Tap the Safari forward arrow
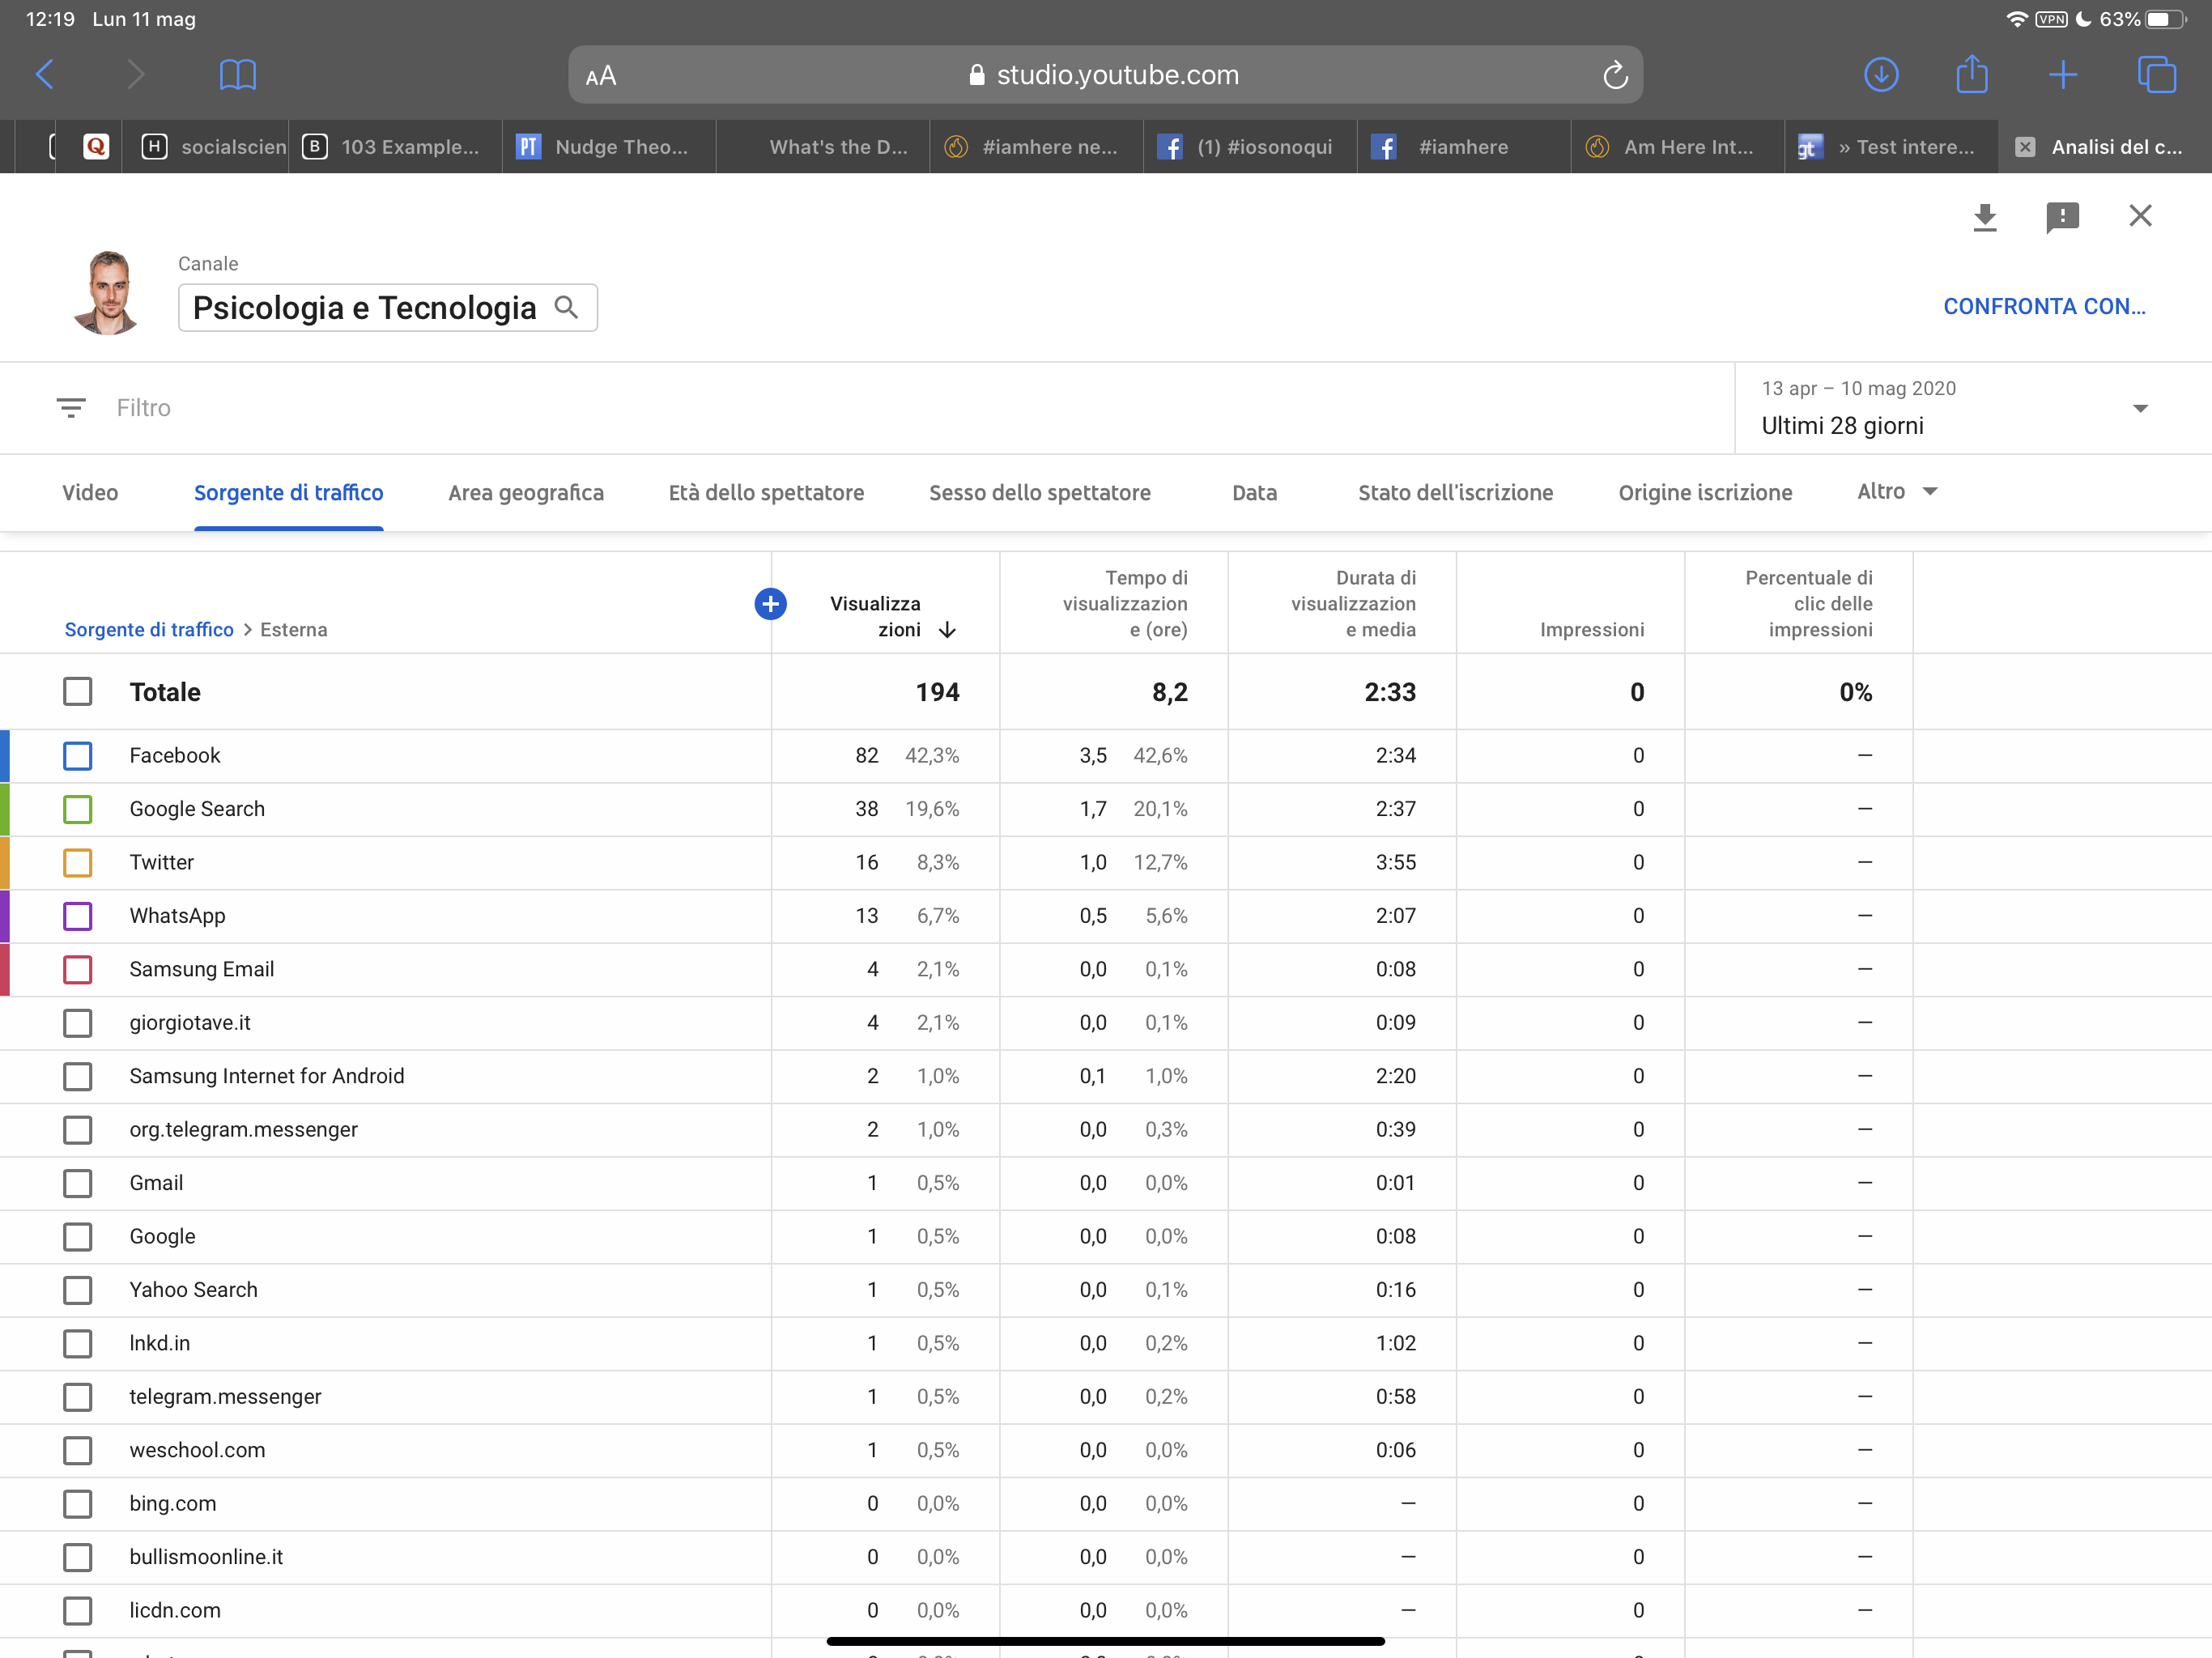 tap(135, 74)
